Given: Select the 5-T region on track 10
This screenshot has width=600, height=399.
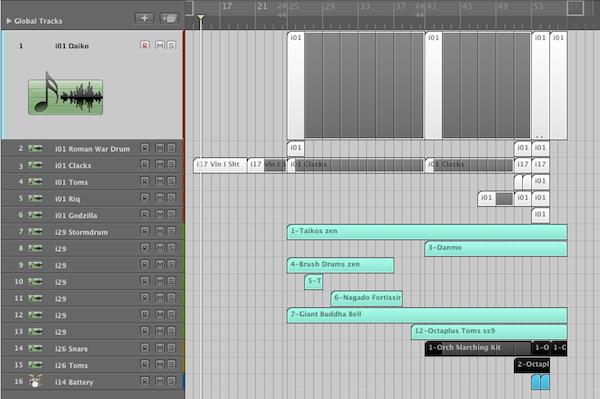Looking at the screenshot, I should click(314, 282).
